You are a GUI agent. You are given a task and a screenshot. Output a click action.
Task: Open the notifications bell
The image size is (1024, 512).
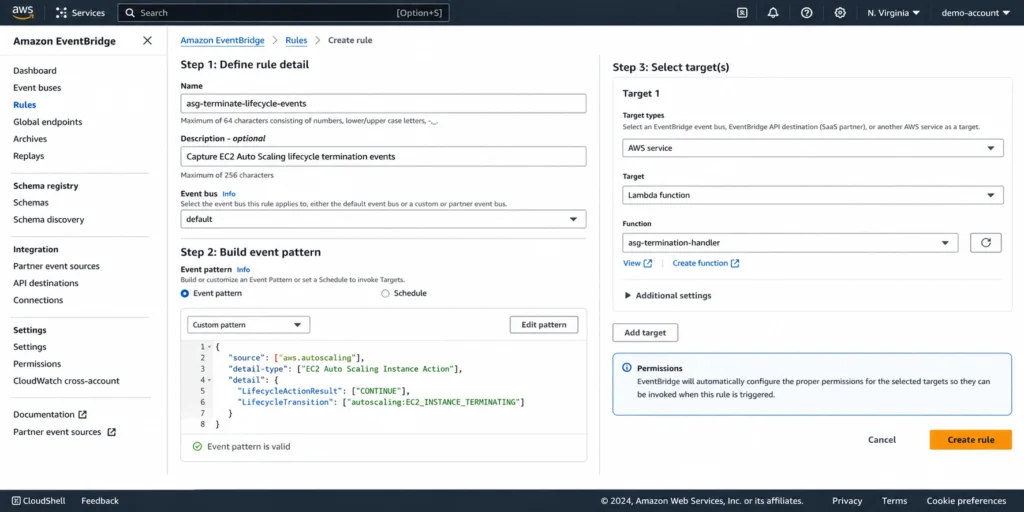[x=773, y=12]
